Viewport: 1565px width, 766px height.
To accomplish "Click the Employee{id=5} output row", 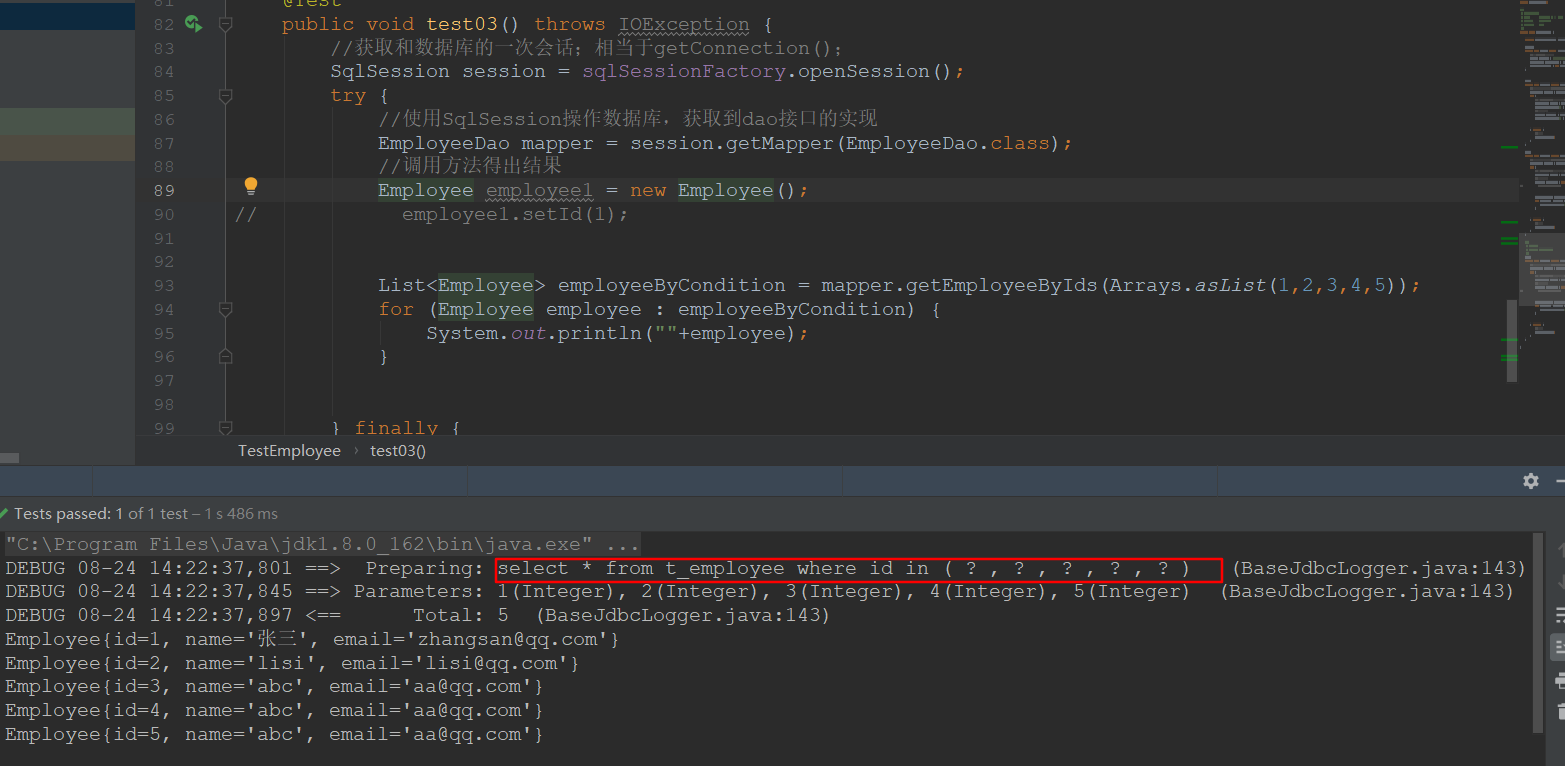I will 274,734.
